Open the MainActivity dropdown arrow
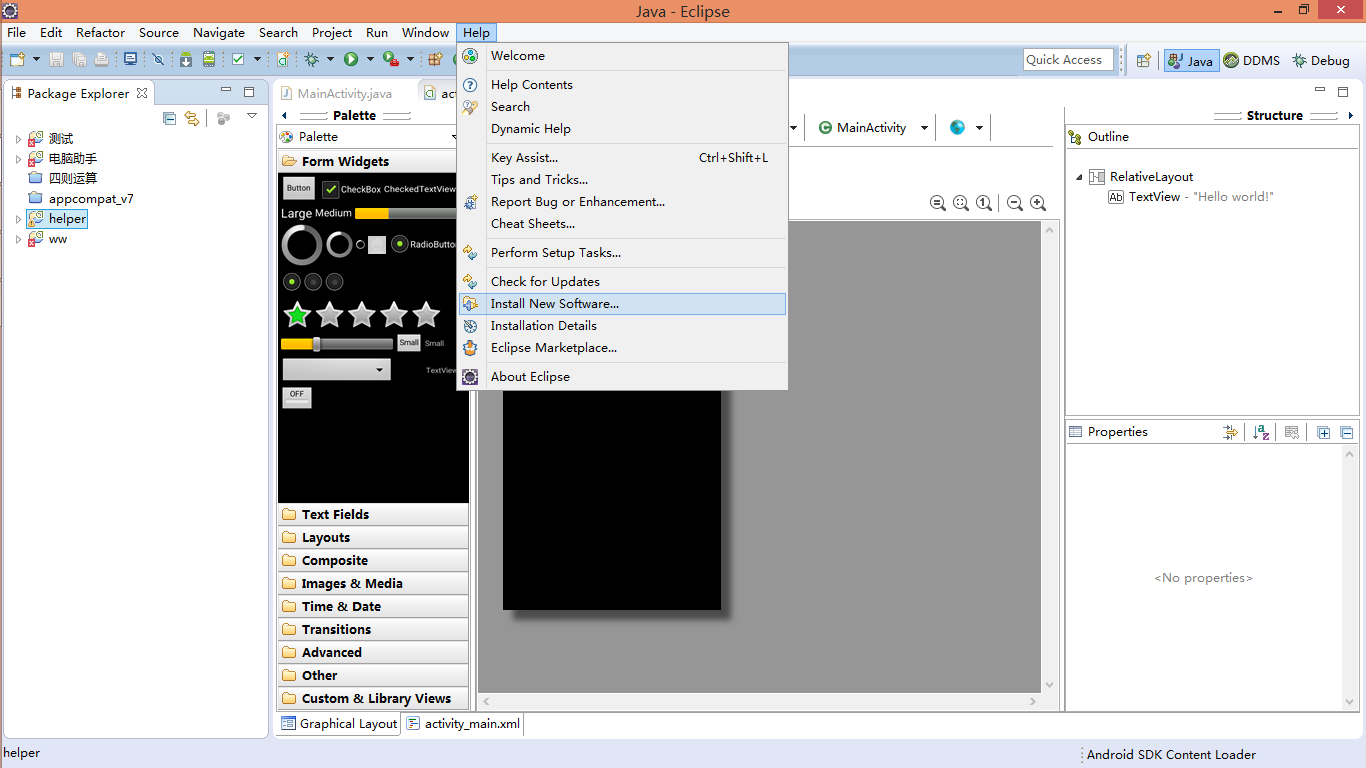 point(924,128)
